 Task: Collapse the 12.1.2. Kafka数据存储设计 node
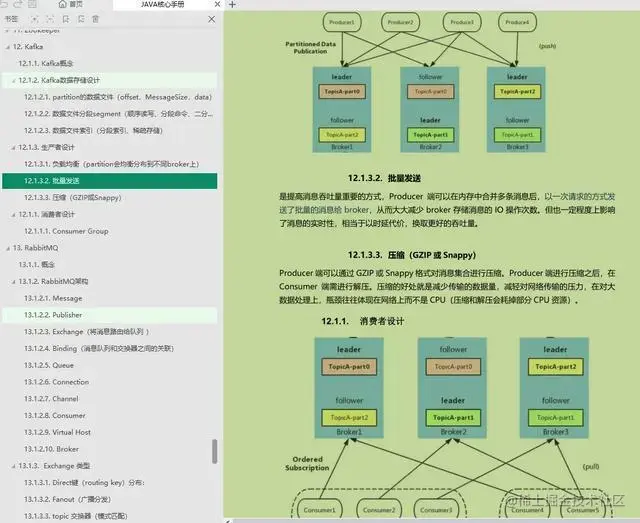pyautogui.click(x=13, y=80)
